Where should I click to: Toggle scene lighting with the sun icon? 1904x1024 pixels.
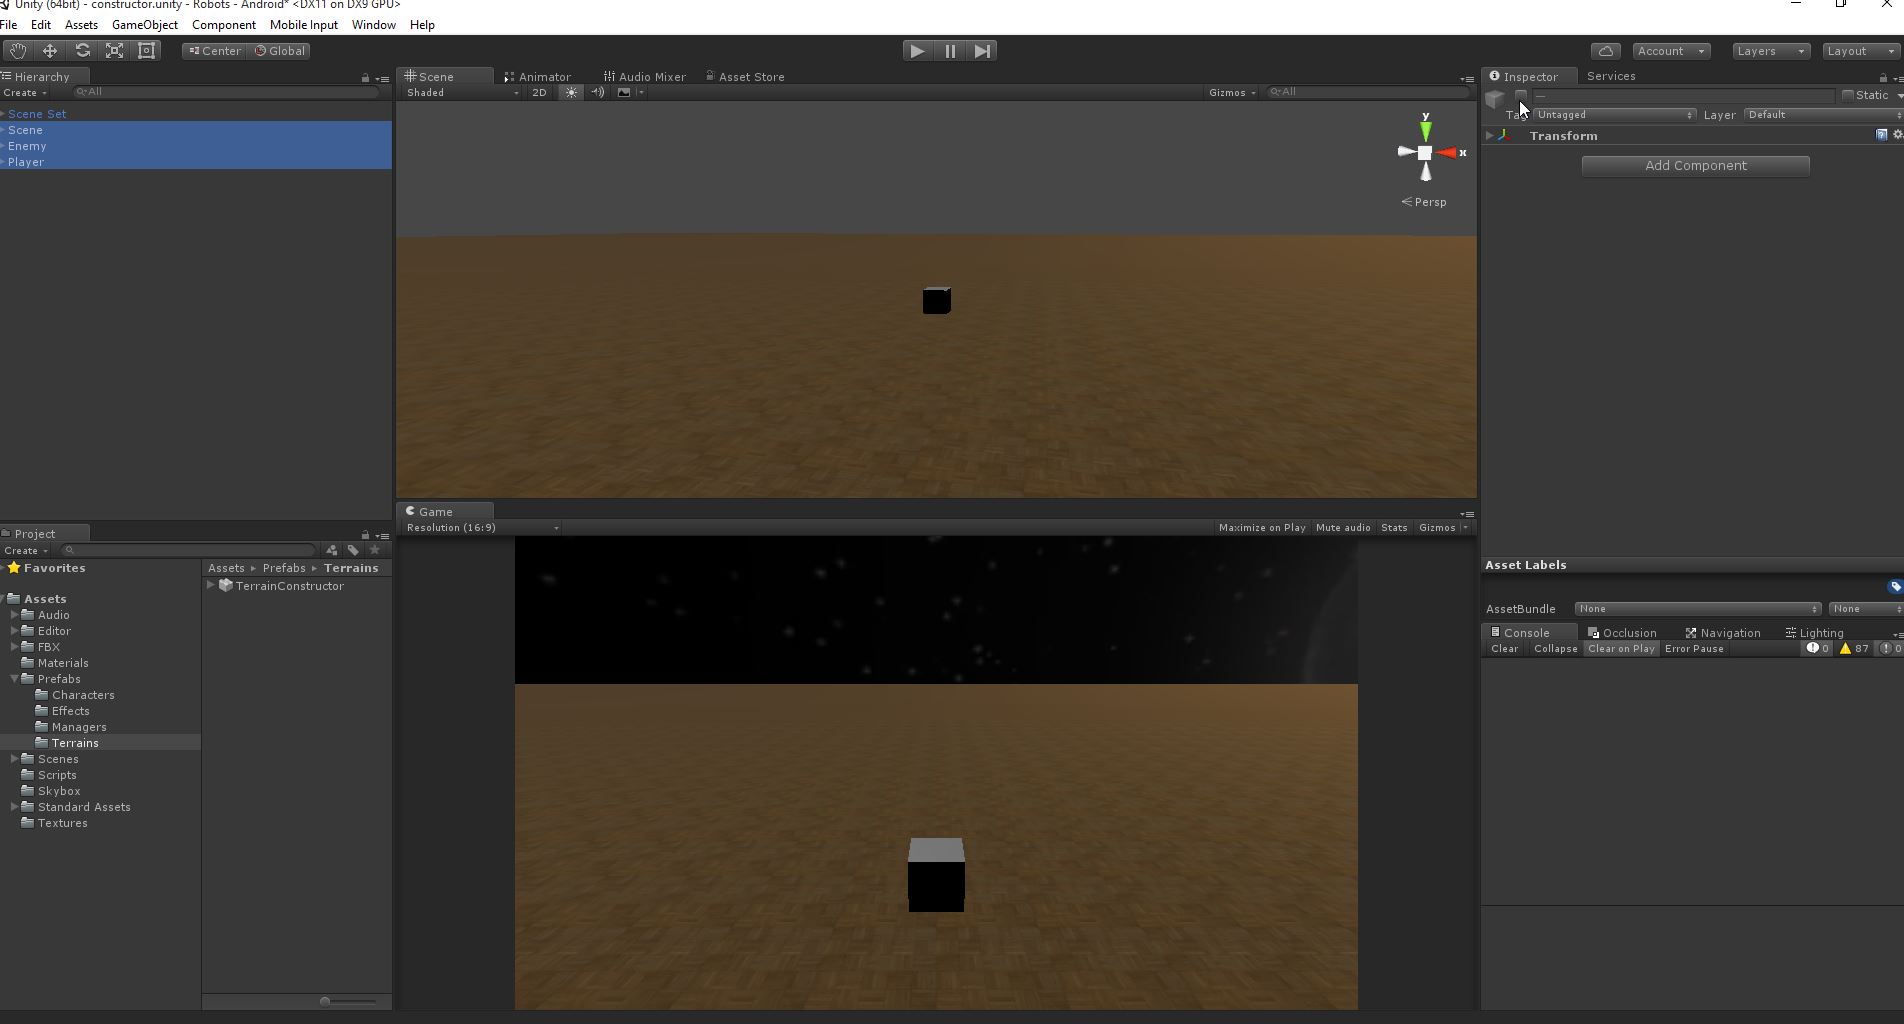coord(570,92)
